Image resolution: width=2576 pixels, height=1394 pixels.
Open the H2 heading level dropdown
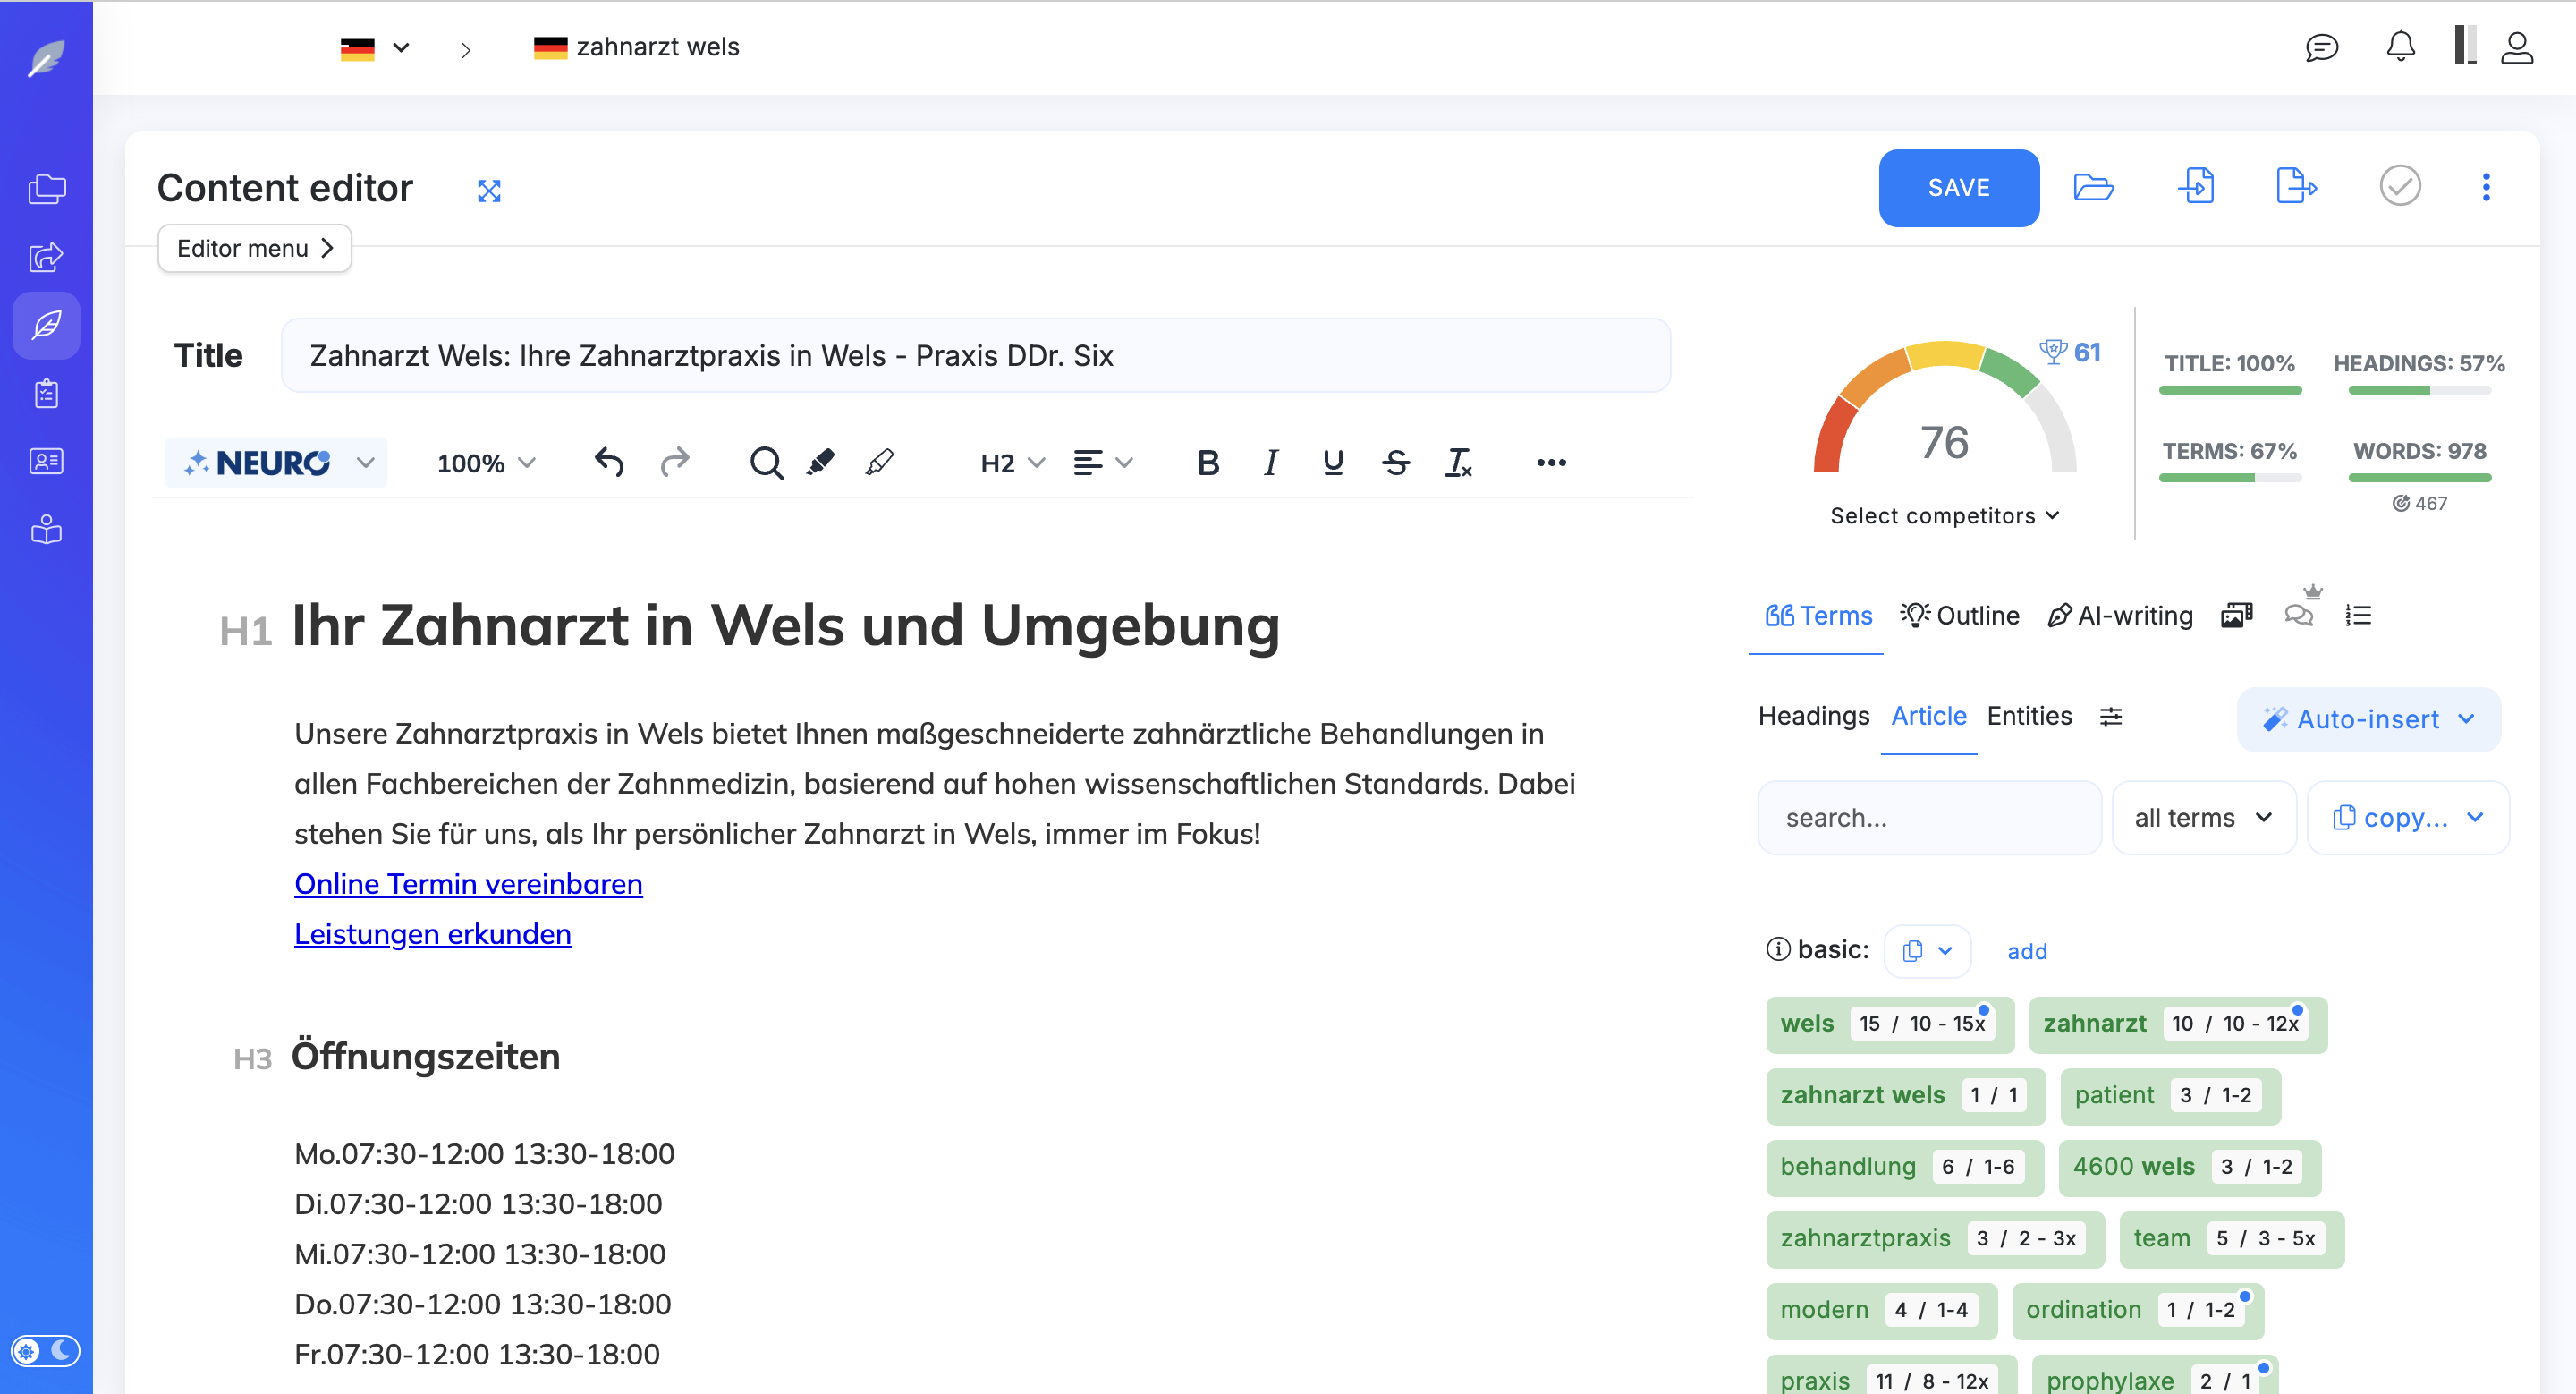coord(1012,462)
